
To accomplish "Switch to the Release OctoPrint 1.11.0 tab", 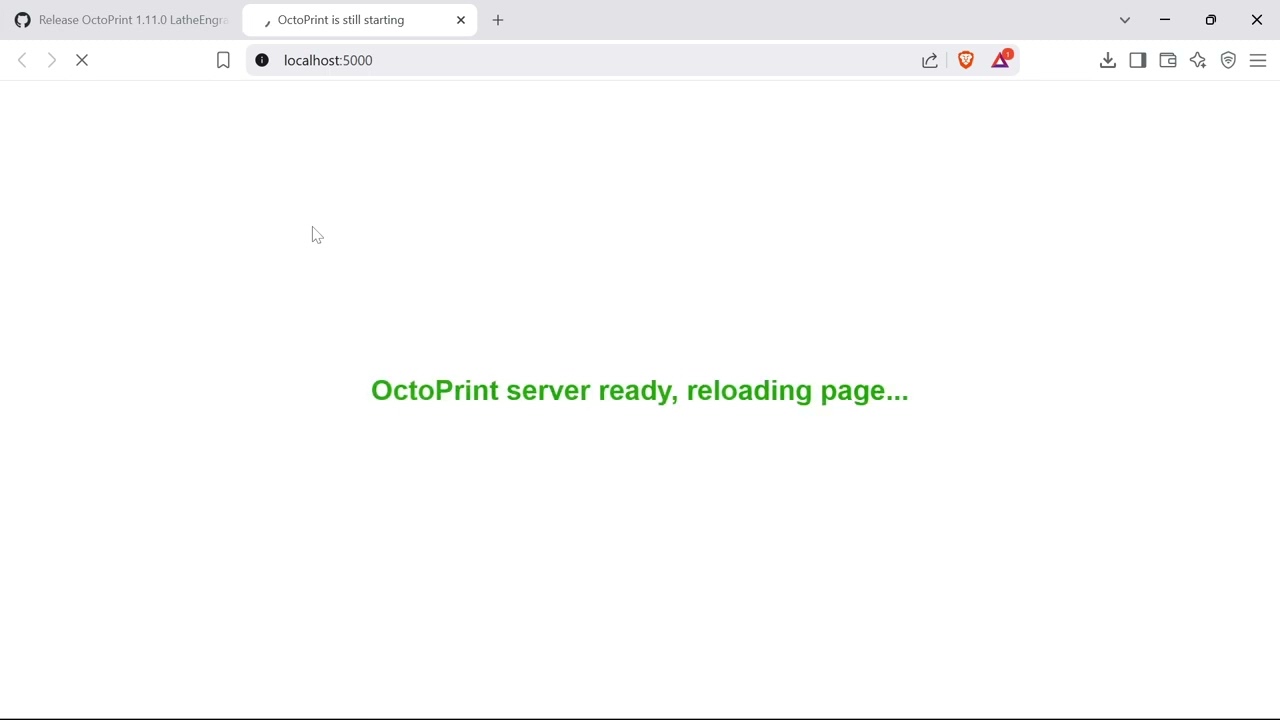I will [x=121, y=20].
